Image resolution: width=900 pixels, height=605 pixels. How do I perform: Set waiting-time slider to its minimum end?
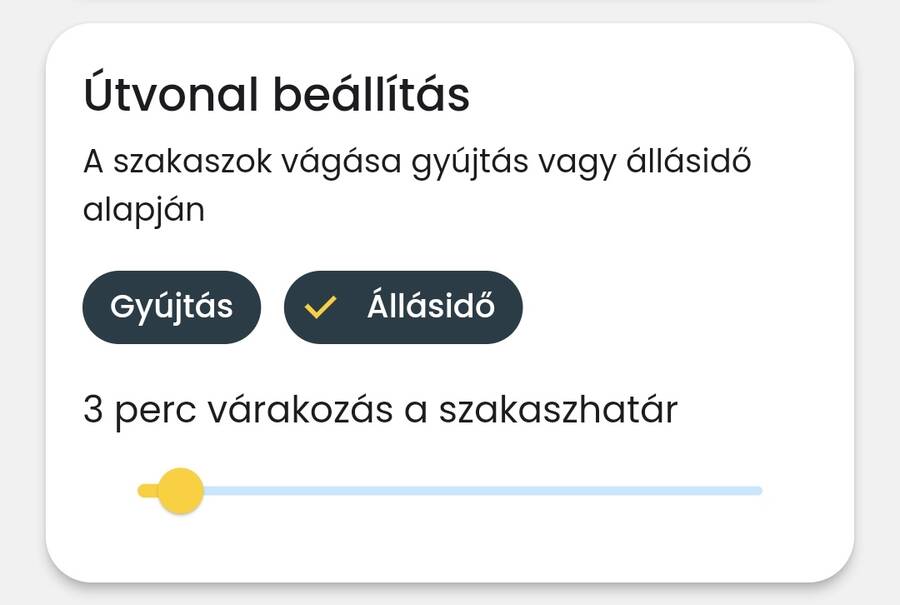tap(141, 490)
